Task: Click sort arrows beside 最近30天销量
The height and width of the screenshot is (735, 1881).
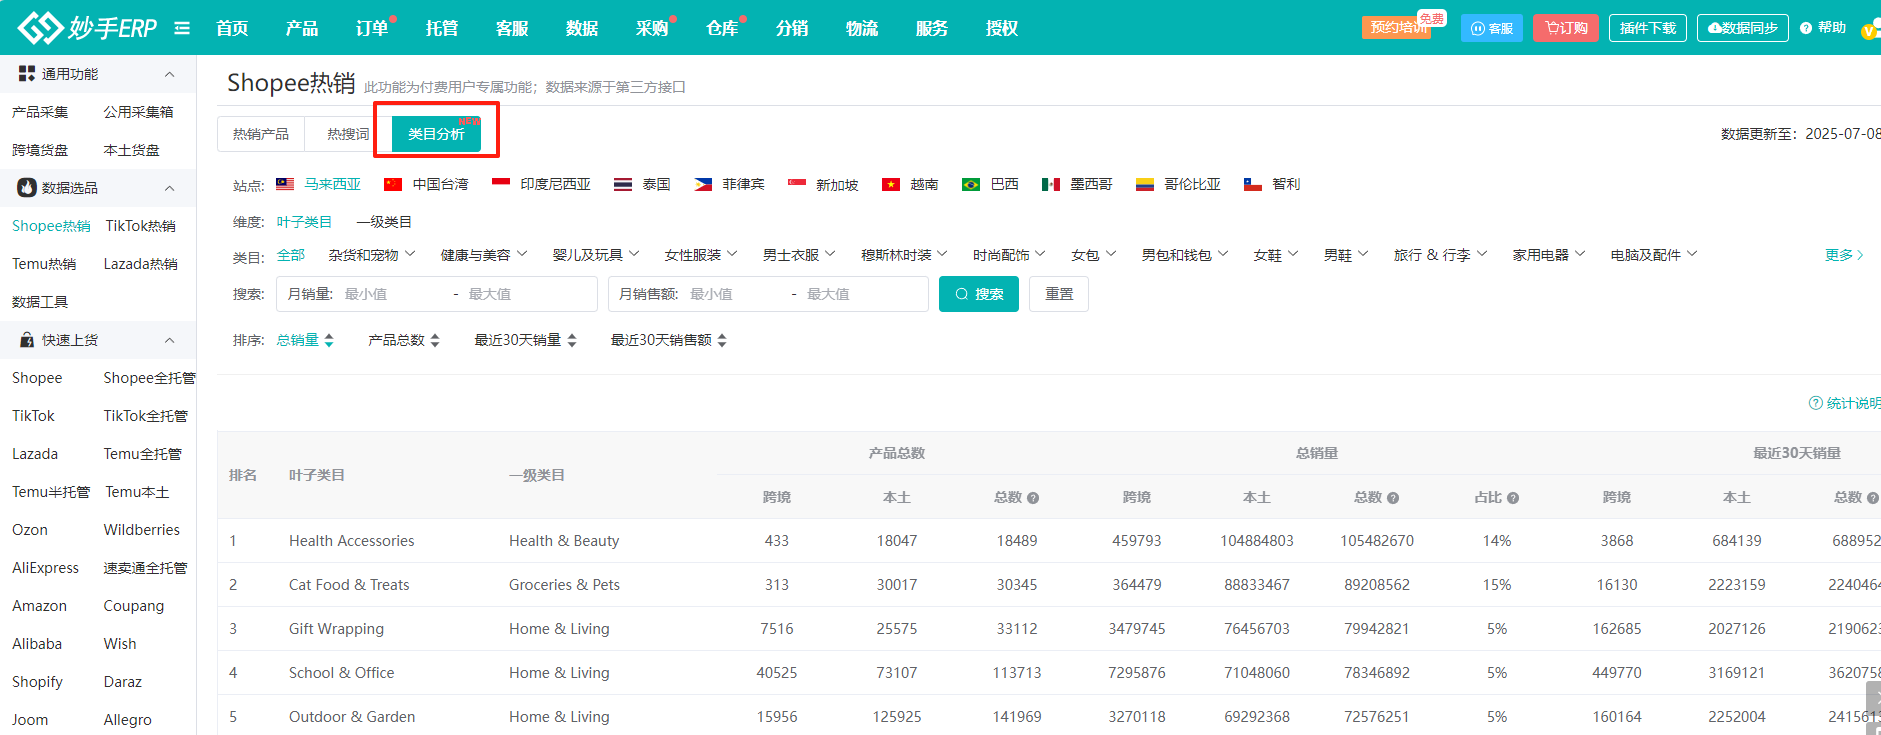Action: (x=572, y=341)
